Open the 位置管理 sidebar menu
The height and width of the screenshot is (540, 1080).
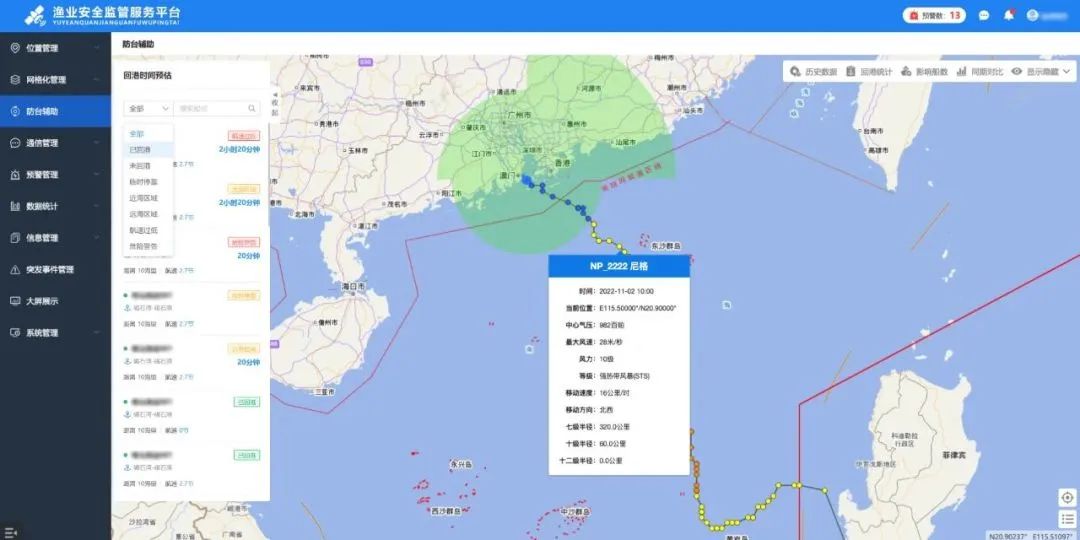point(55,48)
